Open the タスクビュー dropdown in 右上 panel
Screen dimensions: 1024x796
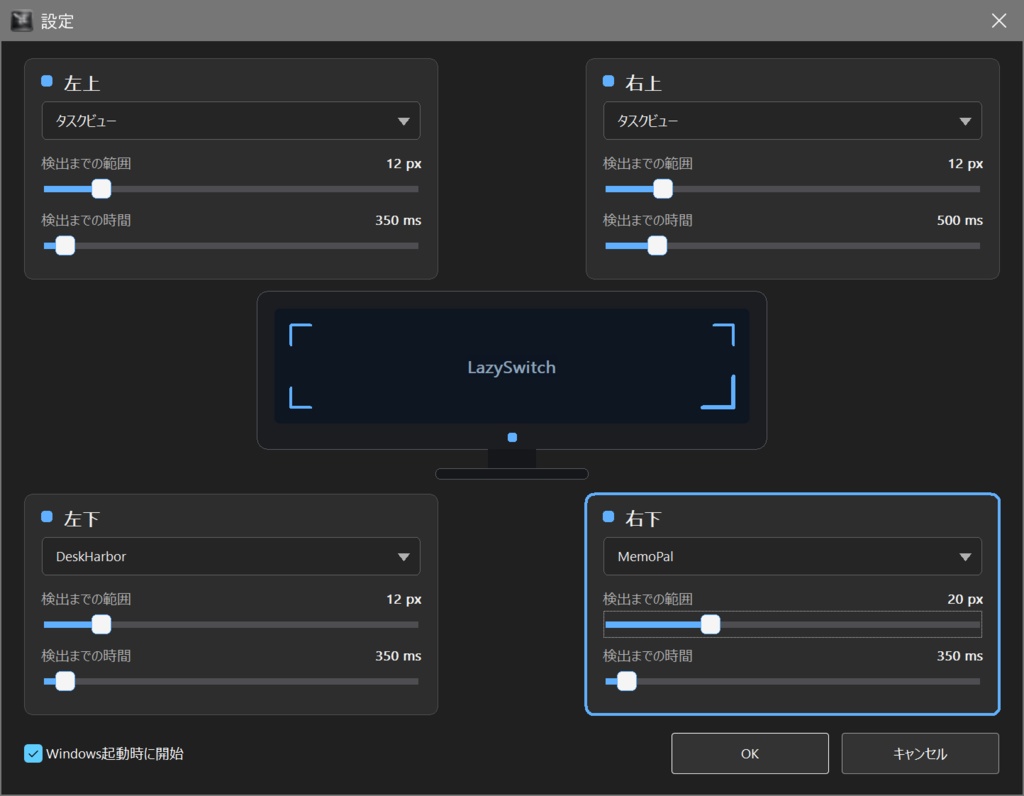pos(792,121)
